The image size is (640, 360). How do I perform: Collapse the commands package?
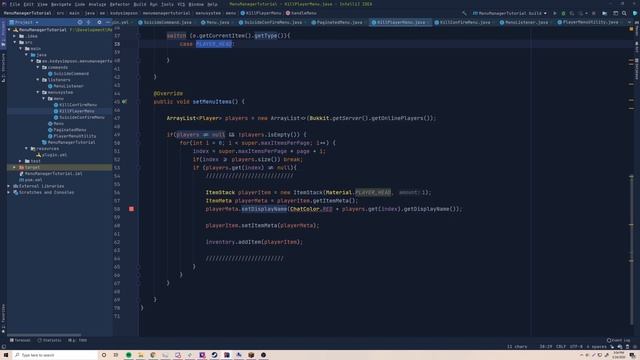coord(38,67)
